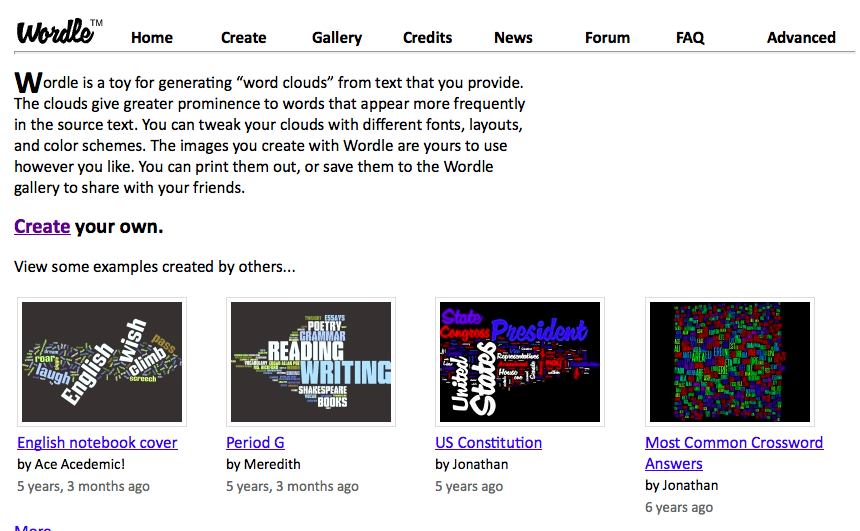Image resolution: width=860 pixels, height=531 pixels.
Task: Click the purple 'Create' your own link
Action: 42,227
